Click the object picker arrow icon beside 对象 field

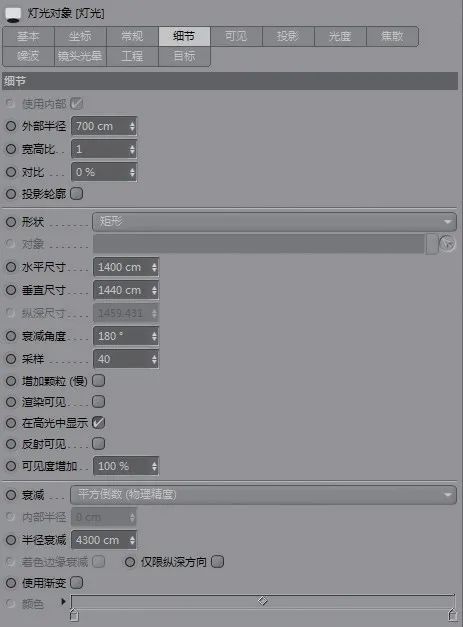click(x=447, y=244)
